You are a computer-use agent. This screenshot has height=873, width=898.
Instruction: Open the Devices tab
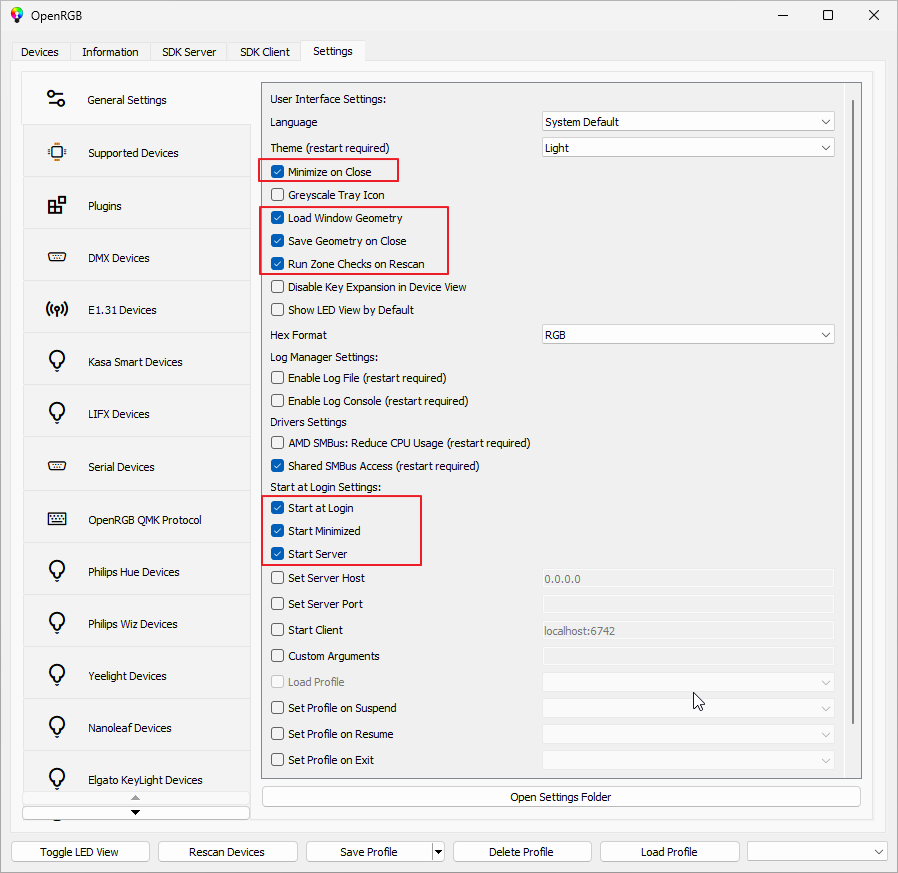(40, 51)
